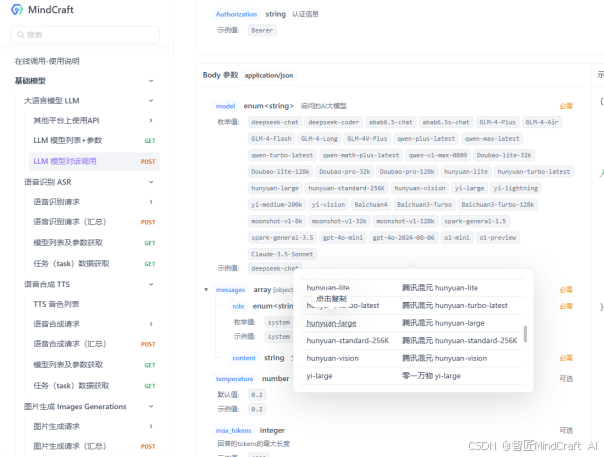The width and height of the screenshot is (604, 457).
Task: Click yi-large row in popup
Action: click(x=412, y=376)
